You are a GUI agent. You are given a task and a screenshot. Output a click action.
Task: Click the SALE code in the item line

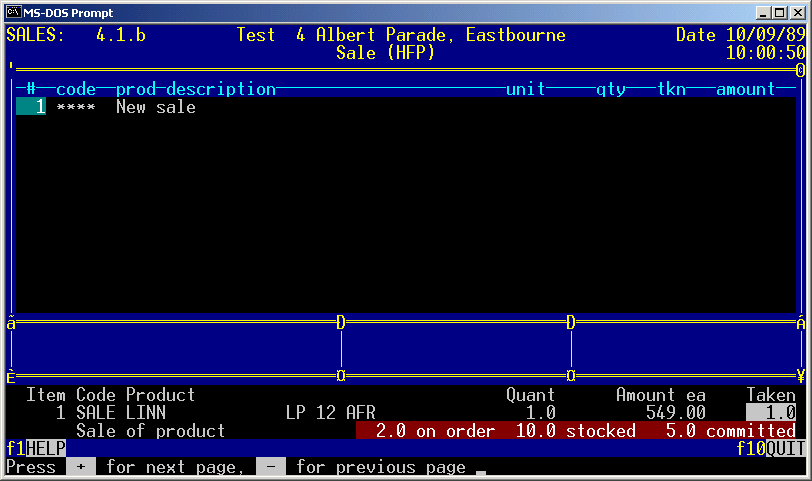(95, 412)
